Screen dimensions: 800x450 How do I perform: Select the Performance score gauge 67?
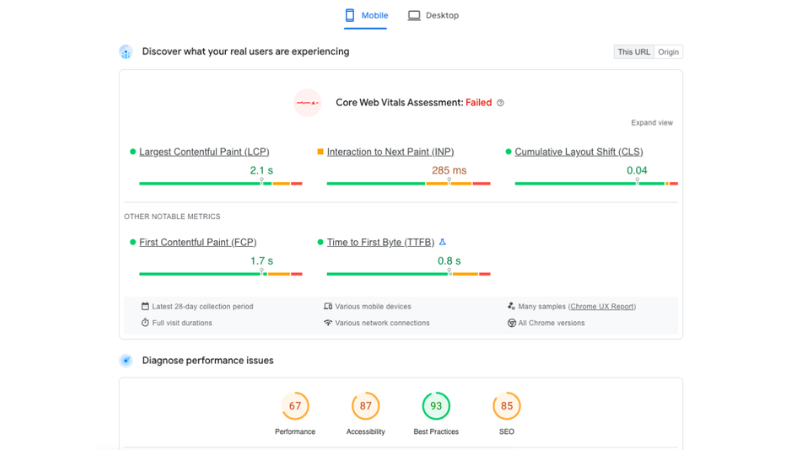click(x=295, y=406)
